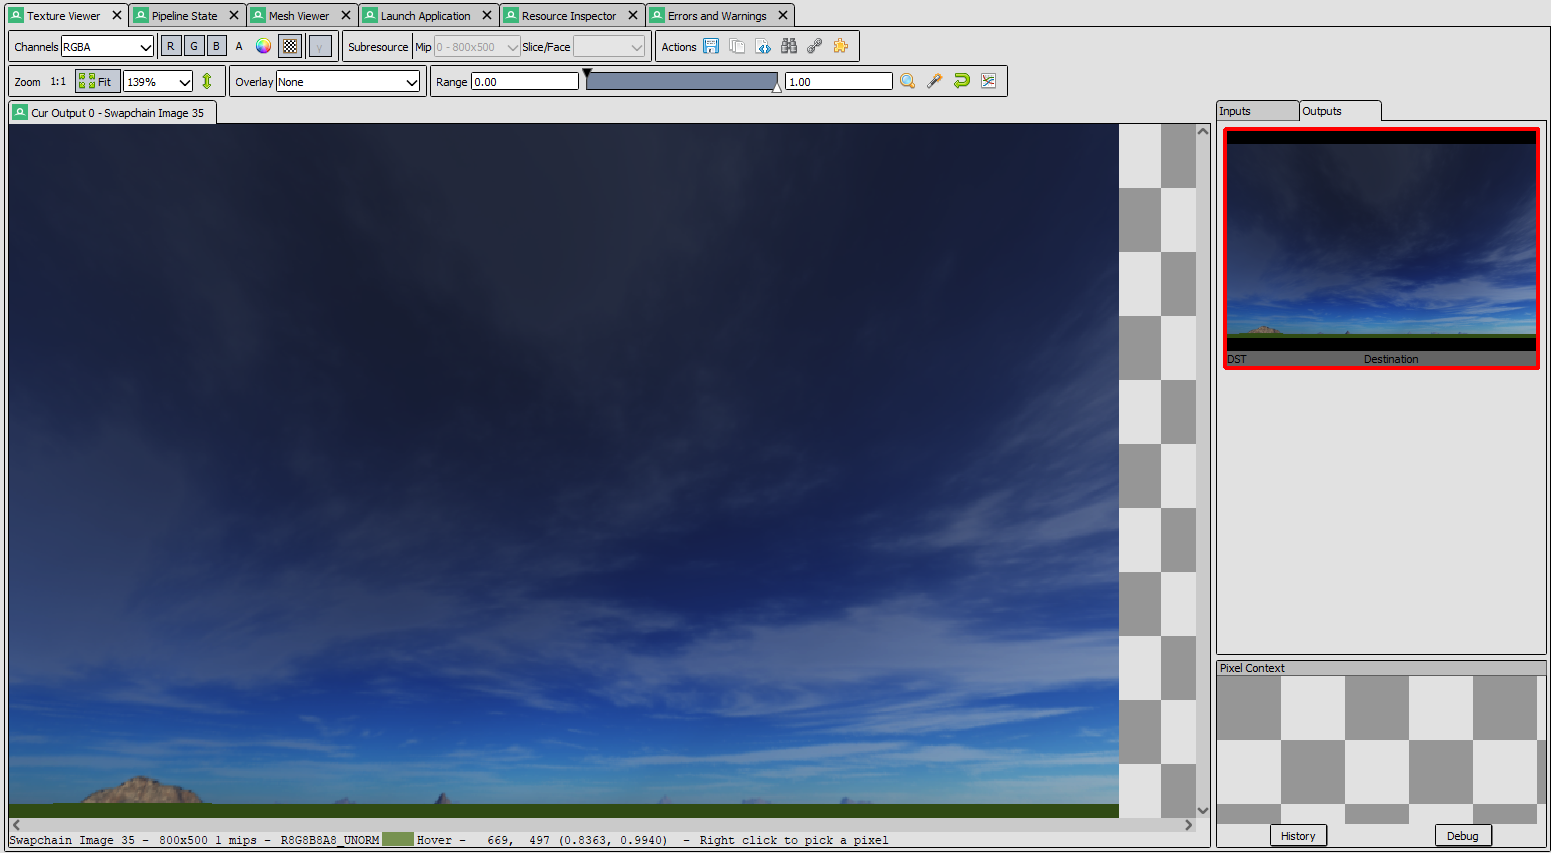Open the Overlay selection dropdown
Viewport: 1551px width, 853px height.
tap(349, 81)
